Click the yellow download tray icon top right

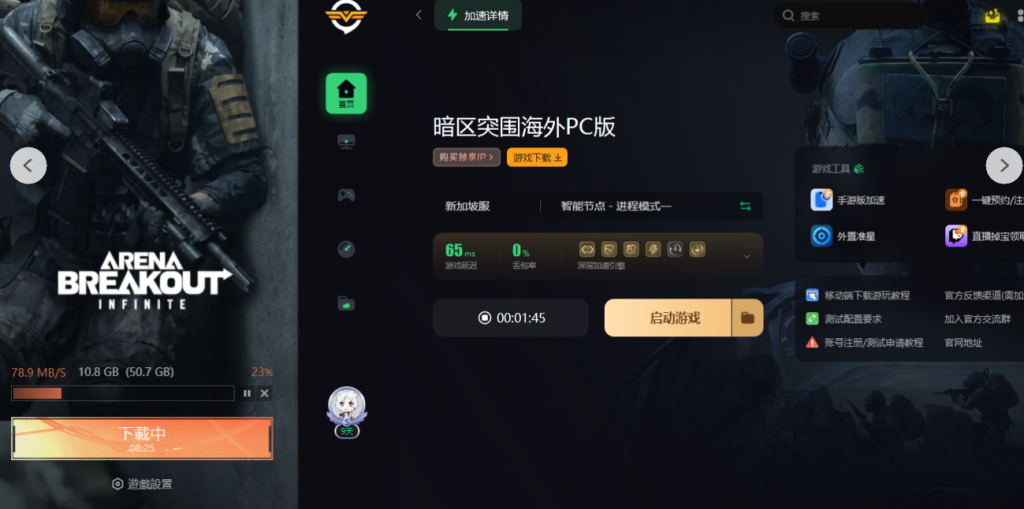click(x=993, y=15)
